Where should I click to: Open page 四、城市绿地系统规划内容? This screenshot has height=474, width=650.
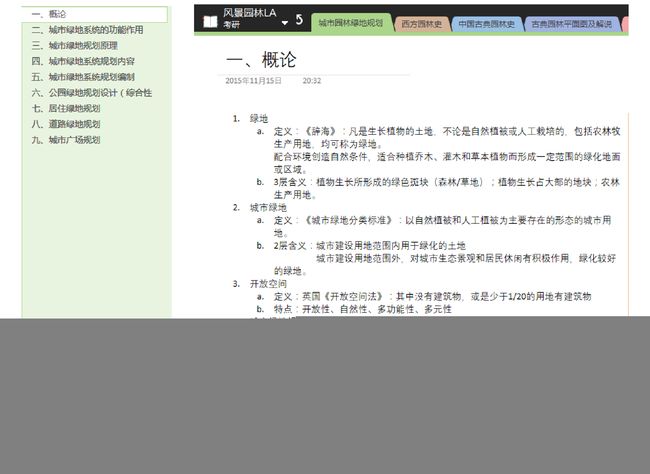83,61
